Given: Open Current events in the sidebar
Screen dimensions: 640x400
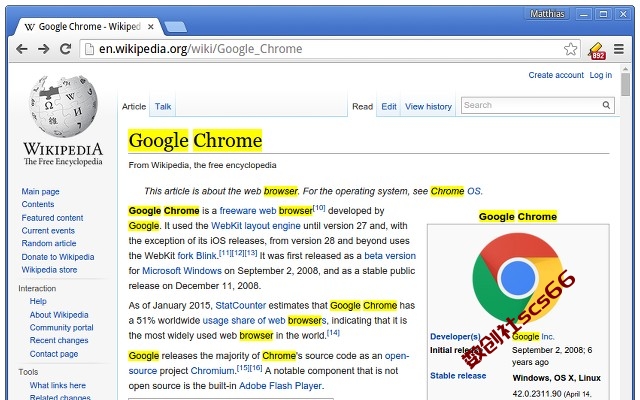Looking at the screenshot, I should pyautogui.click(x=48, y=231).
